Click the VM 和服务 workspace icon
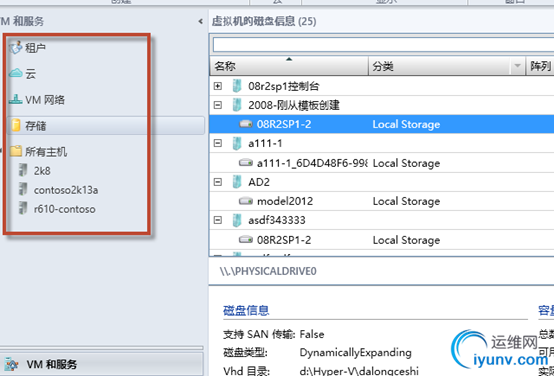 click(11, 364)
